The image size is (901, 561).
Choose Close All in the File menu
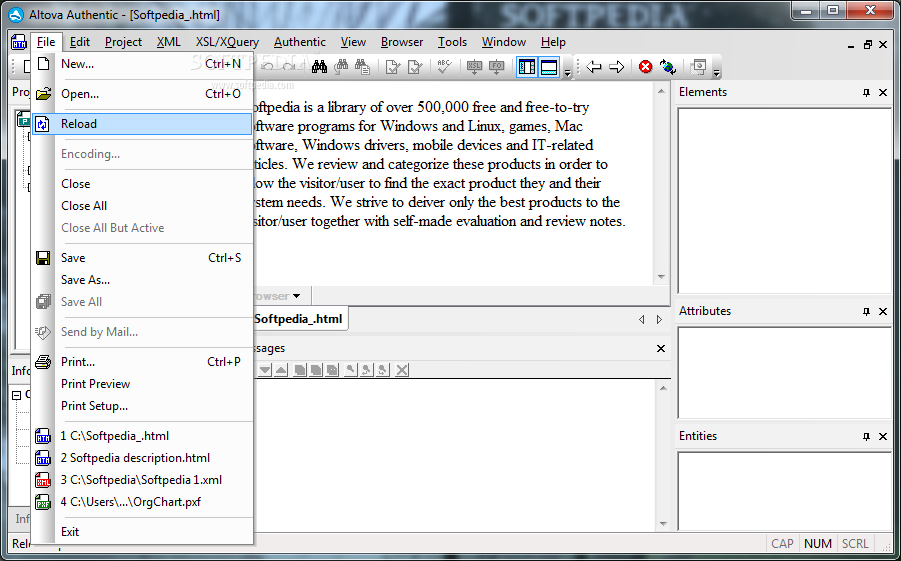click(x=142, y=206)
